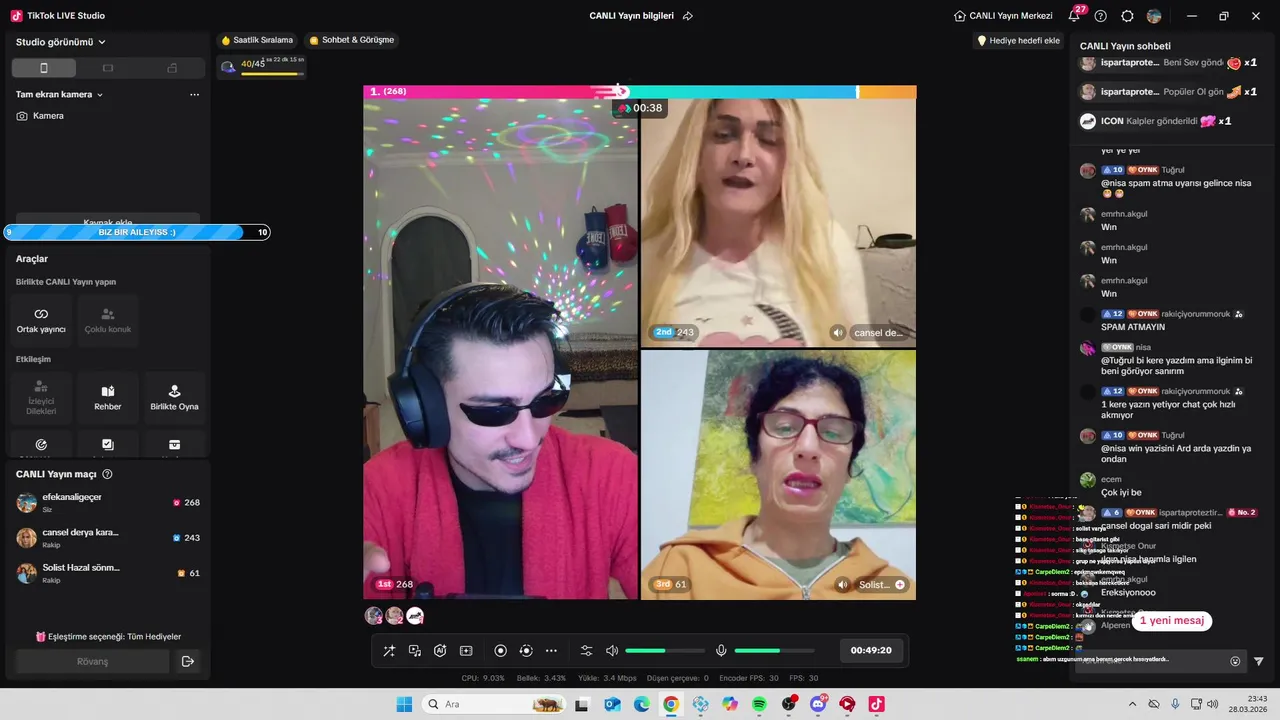Open the notifications bell
Image resolution: width=1280 pixels, height=720 pixels.
(1074, 16)
